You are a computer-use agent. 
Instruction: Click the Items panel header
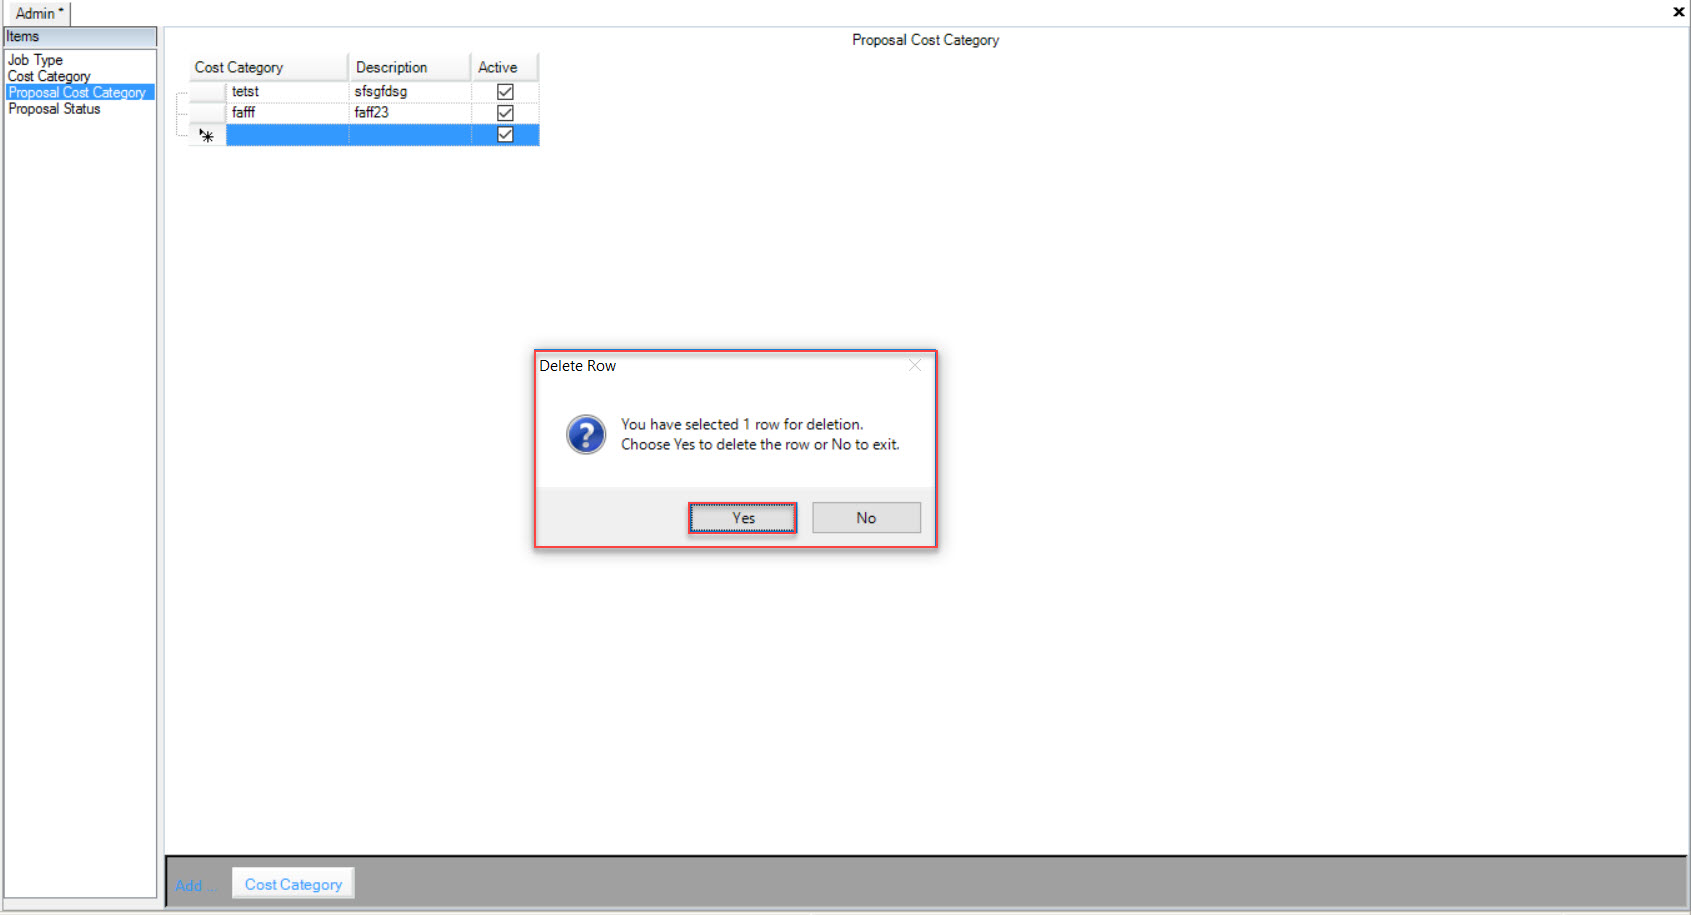pos(80,37)
